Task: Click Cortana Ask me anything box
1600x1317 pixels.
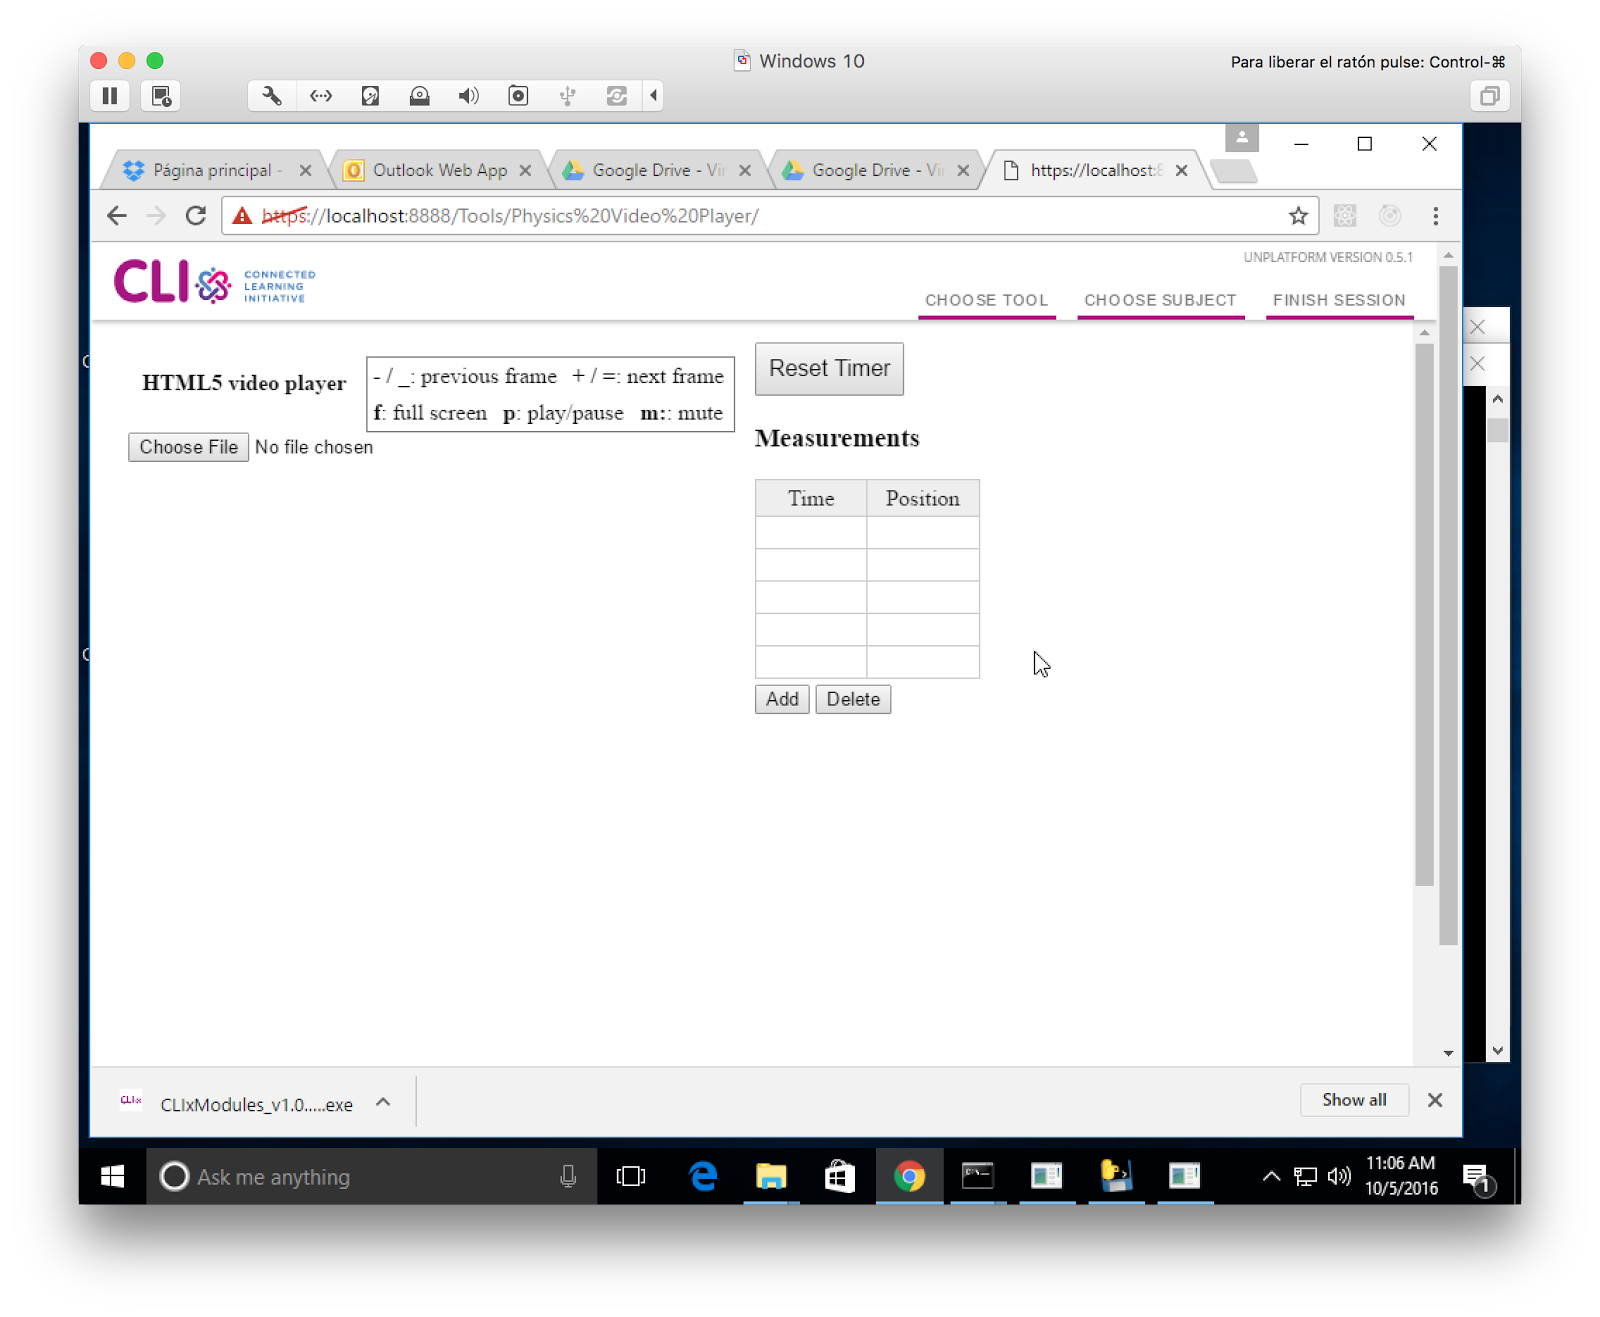Action: coord(372,1177)
